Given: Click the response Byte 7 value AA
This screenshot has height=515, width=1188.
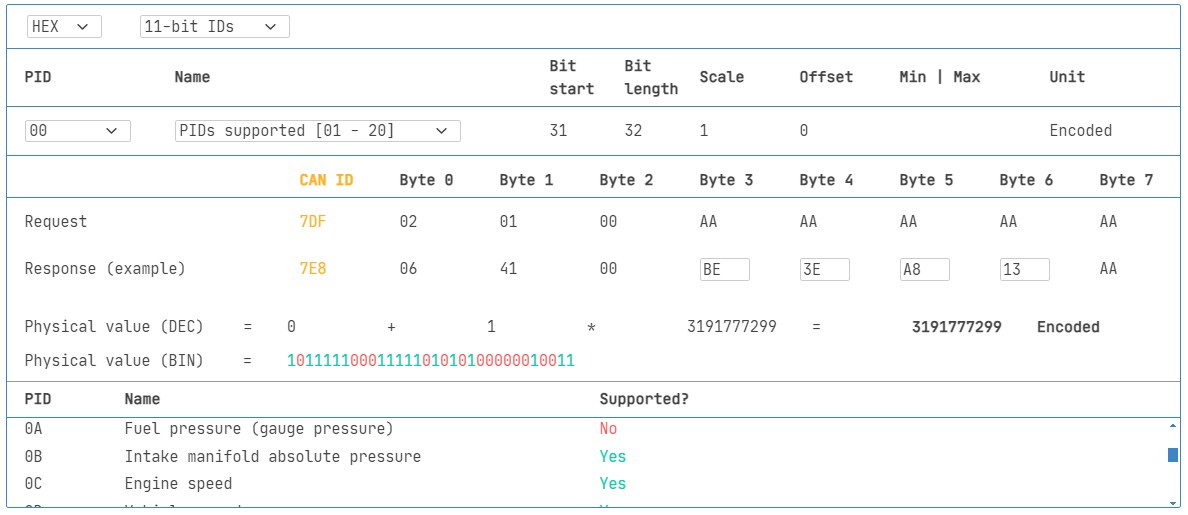Looking at the screenshot, I should pyautogui.click(x=1108, y=269).
